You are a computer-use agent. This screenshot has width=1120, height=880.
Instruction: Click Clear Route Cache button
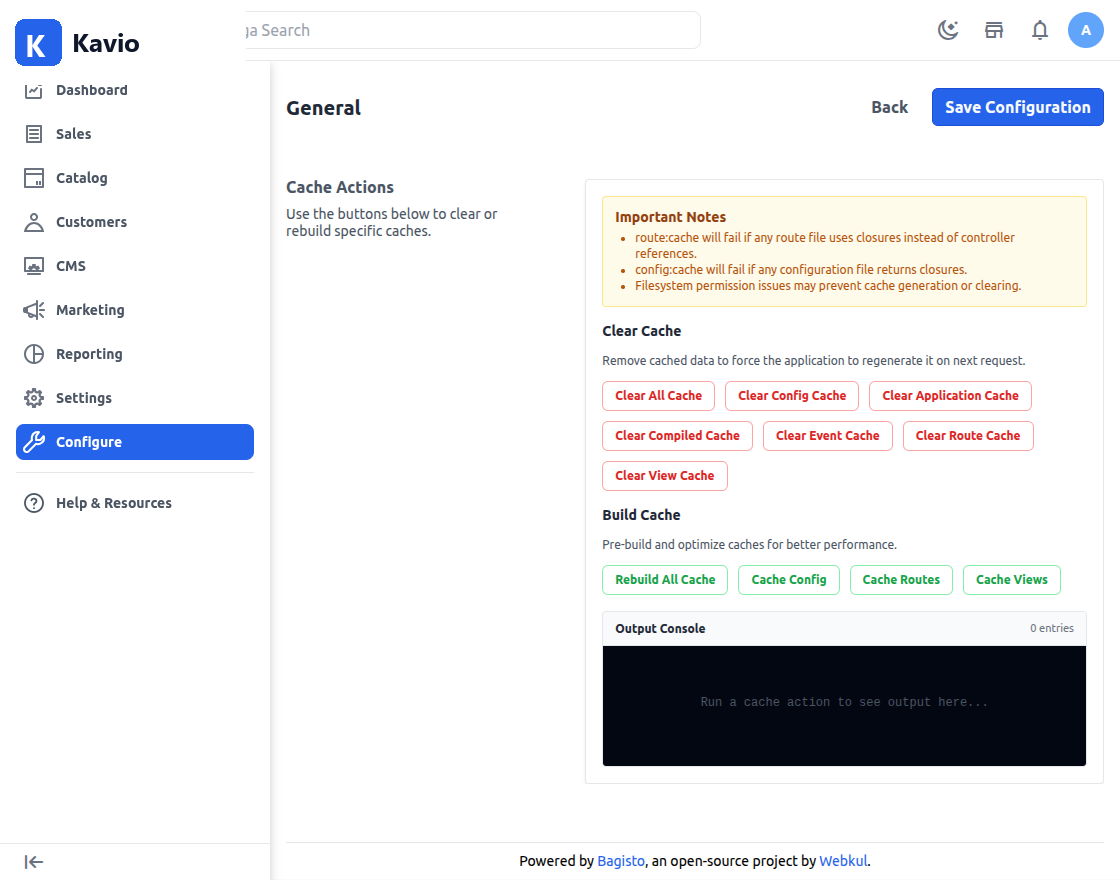(968, 436)
